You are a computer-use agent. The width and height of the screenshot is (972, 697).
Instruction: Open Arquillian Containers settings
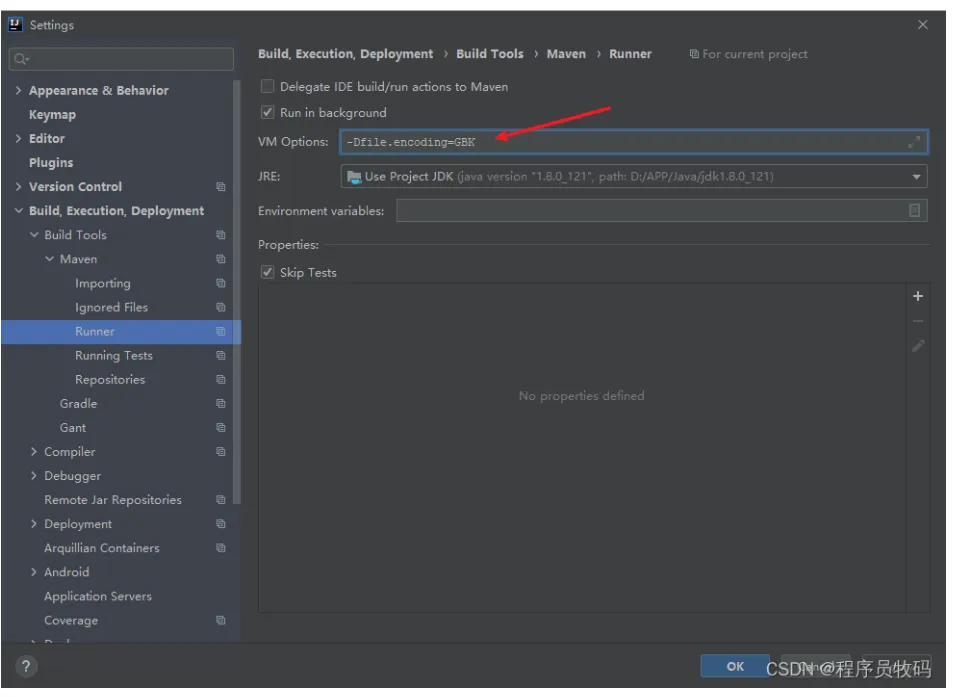(x=102, y=548)
